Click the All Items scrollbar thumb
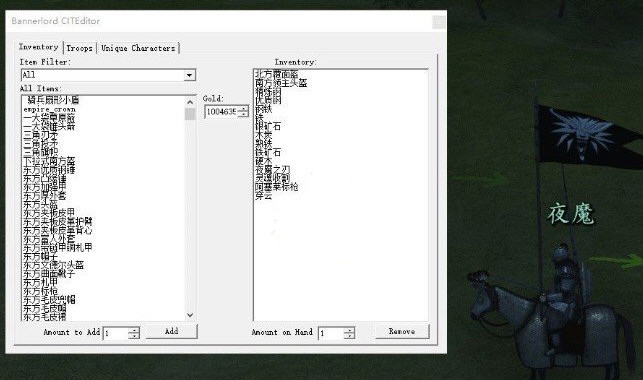The height and width of the screenshot is (380, 643). tap(190, 114)
